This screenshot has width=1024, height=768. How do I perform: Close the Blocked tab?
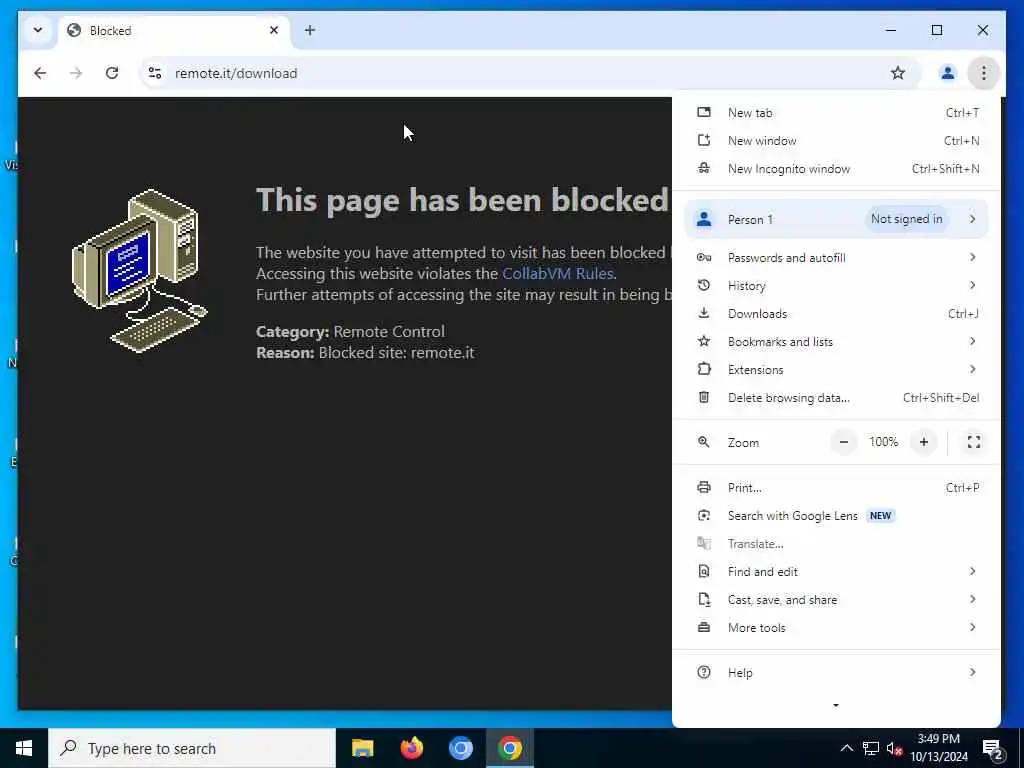[274, 30]
